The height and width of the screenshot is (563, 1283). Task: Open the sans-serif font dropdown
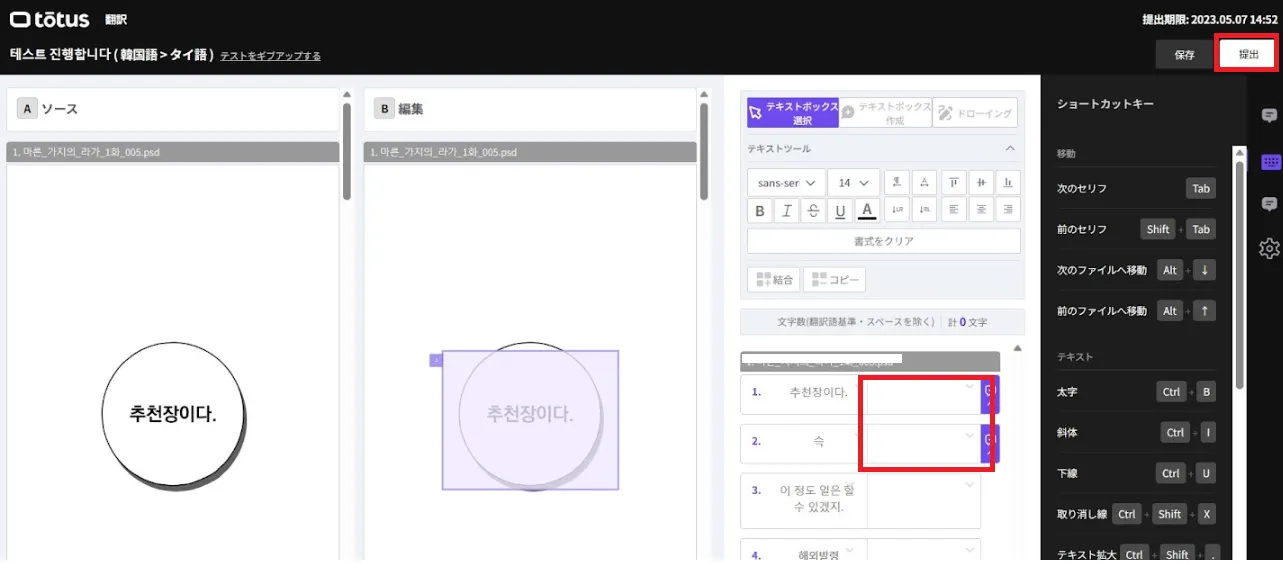[x=786, y=183]
